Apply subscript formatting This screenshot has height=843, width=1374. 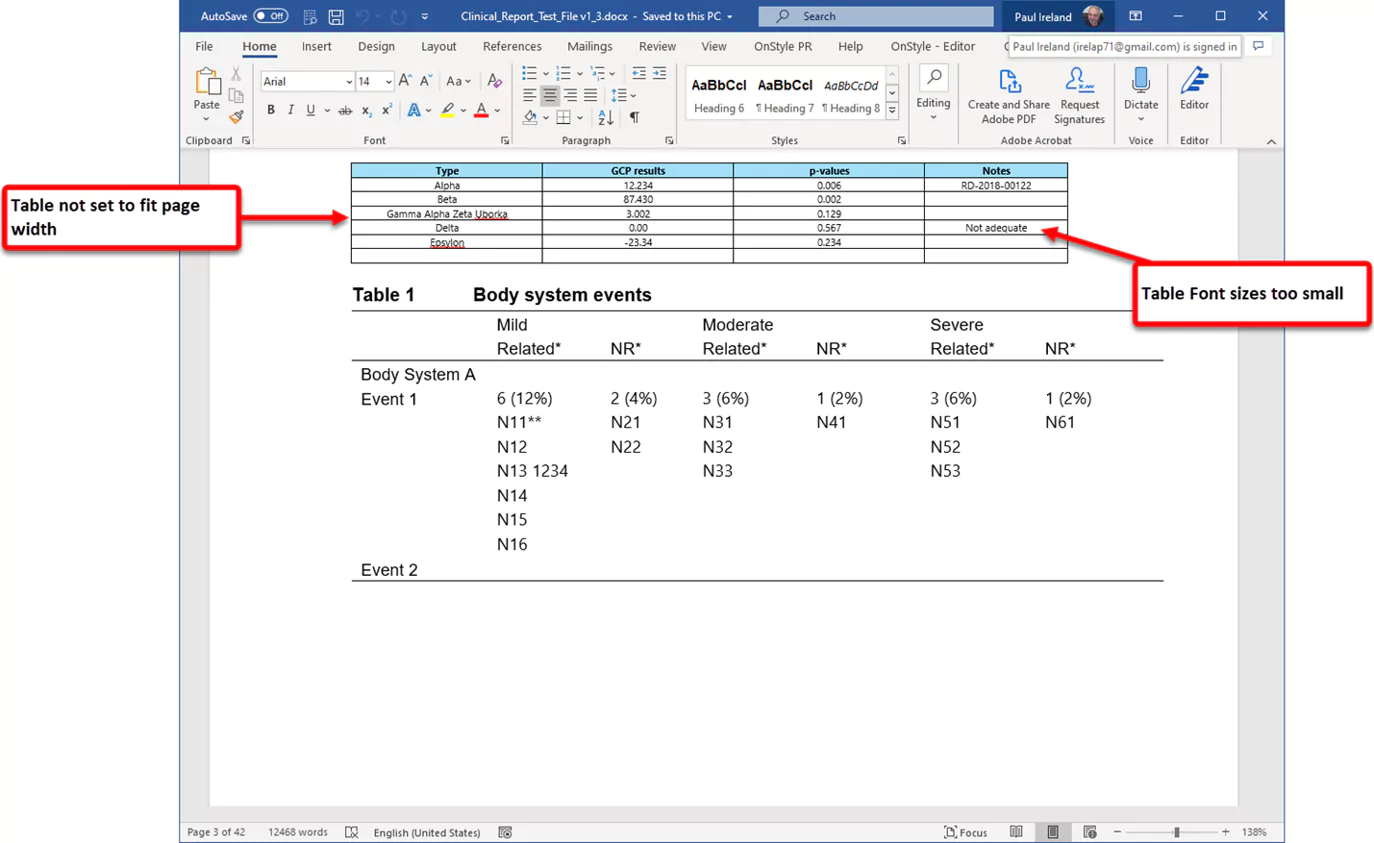[367, 110]
